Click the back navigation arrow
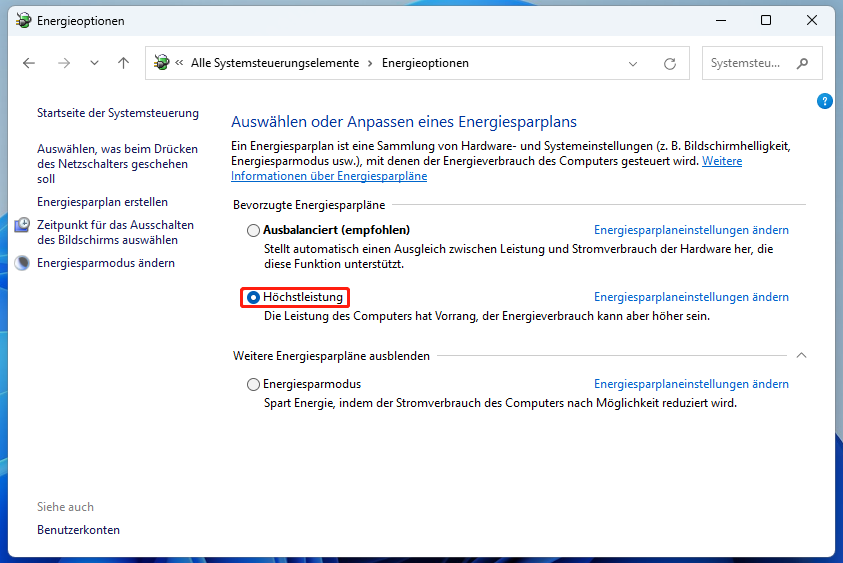 [29, 63]
